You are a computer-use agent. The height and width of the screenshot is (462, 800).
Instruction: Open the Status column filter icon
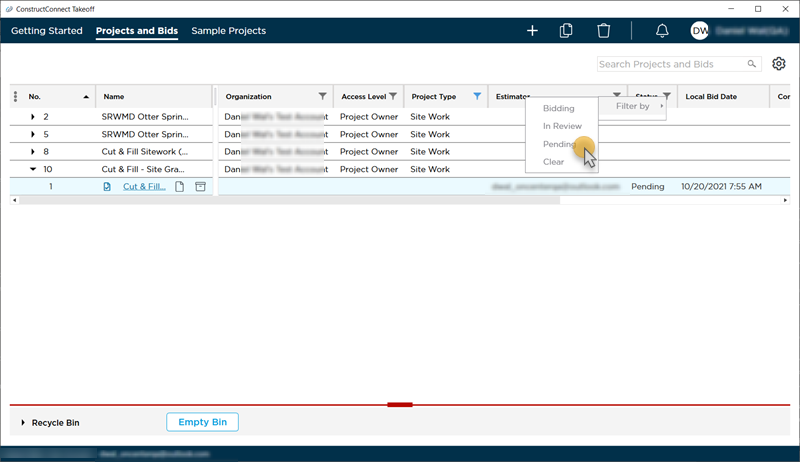[x=667, y=95]
